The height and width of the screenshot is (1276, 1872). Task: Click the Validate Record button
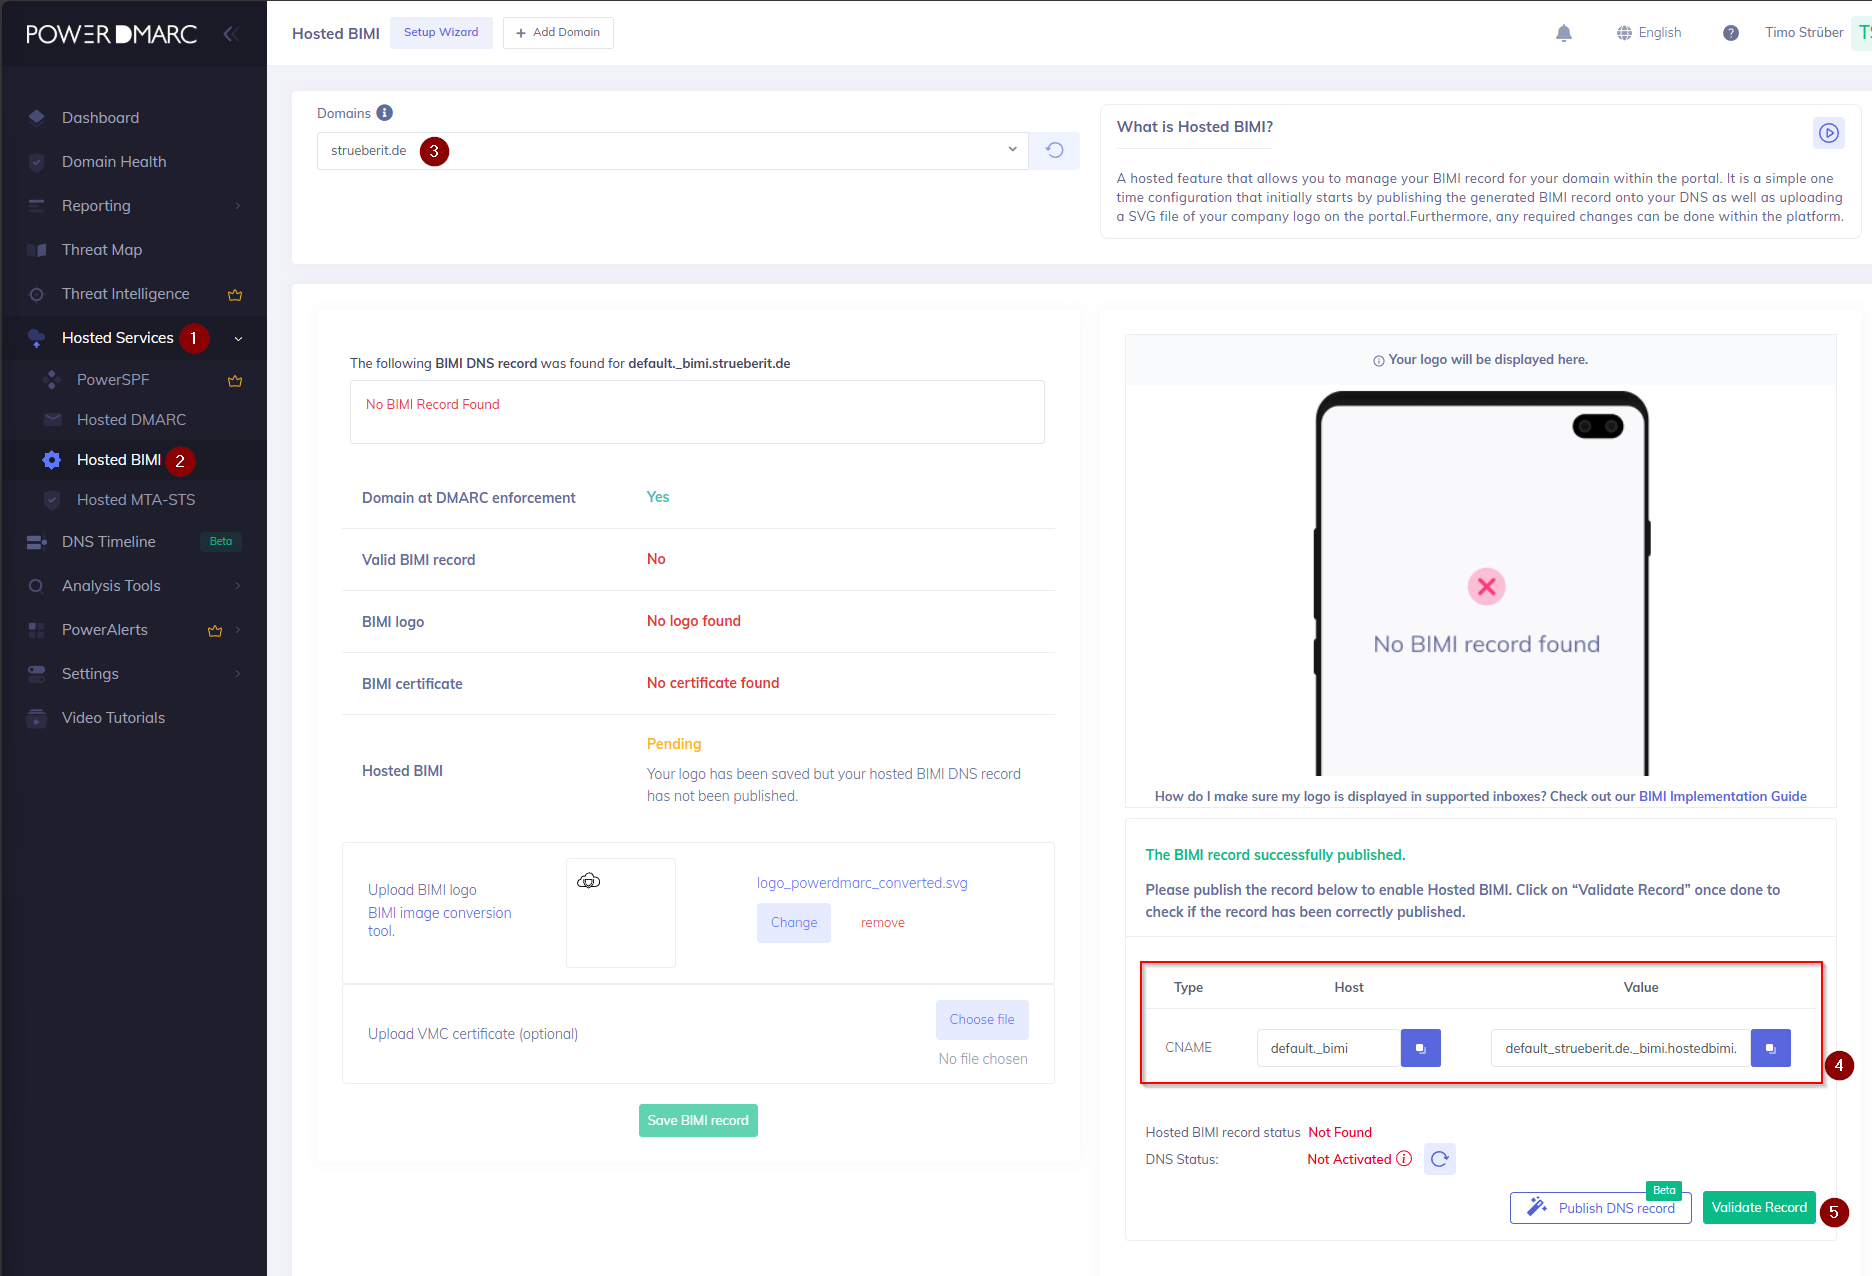pyautogui.click(x=1759, y=1207)
